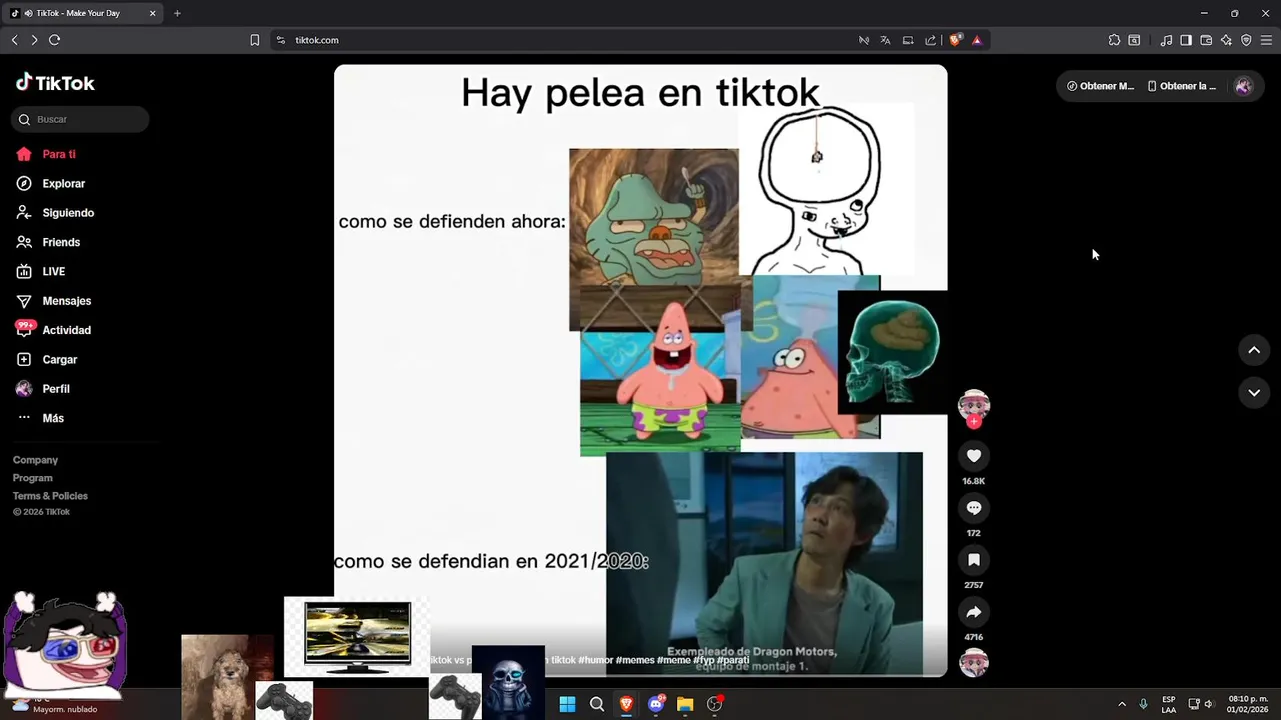Click the browser back arrow
The image size is (1281, 720).
(x=14, y=40)
